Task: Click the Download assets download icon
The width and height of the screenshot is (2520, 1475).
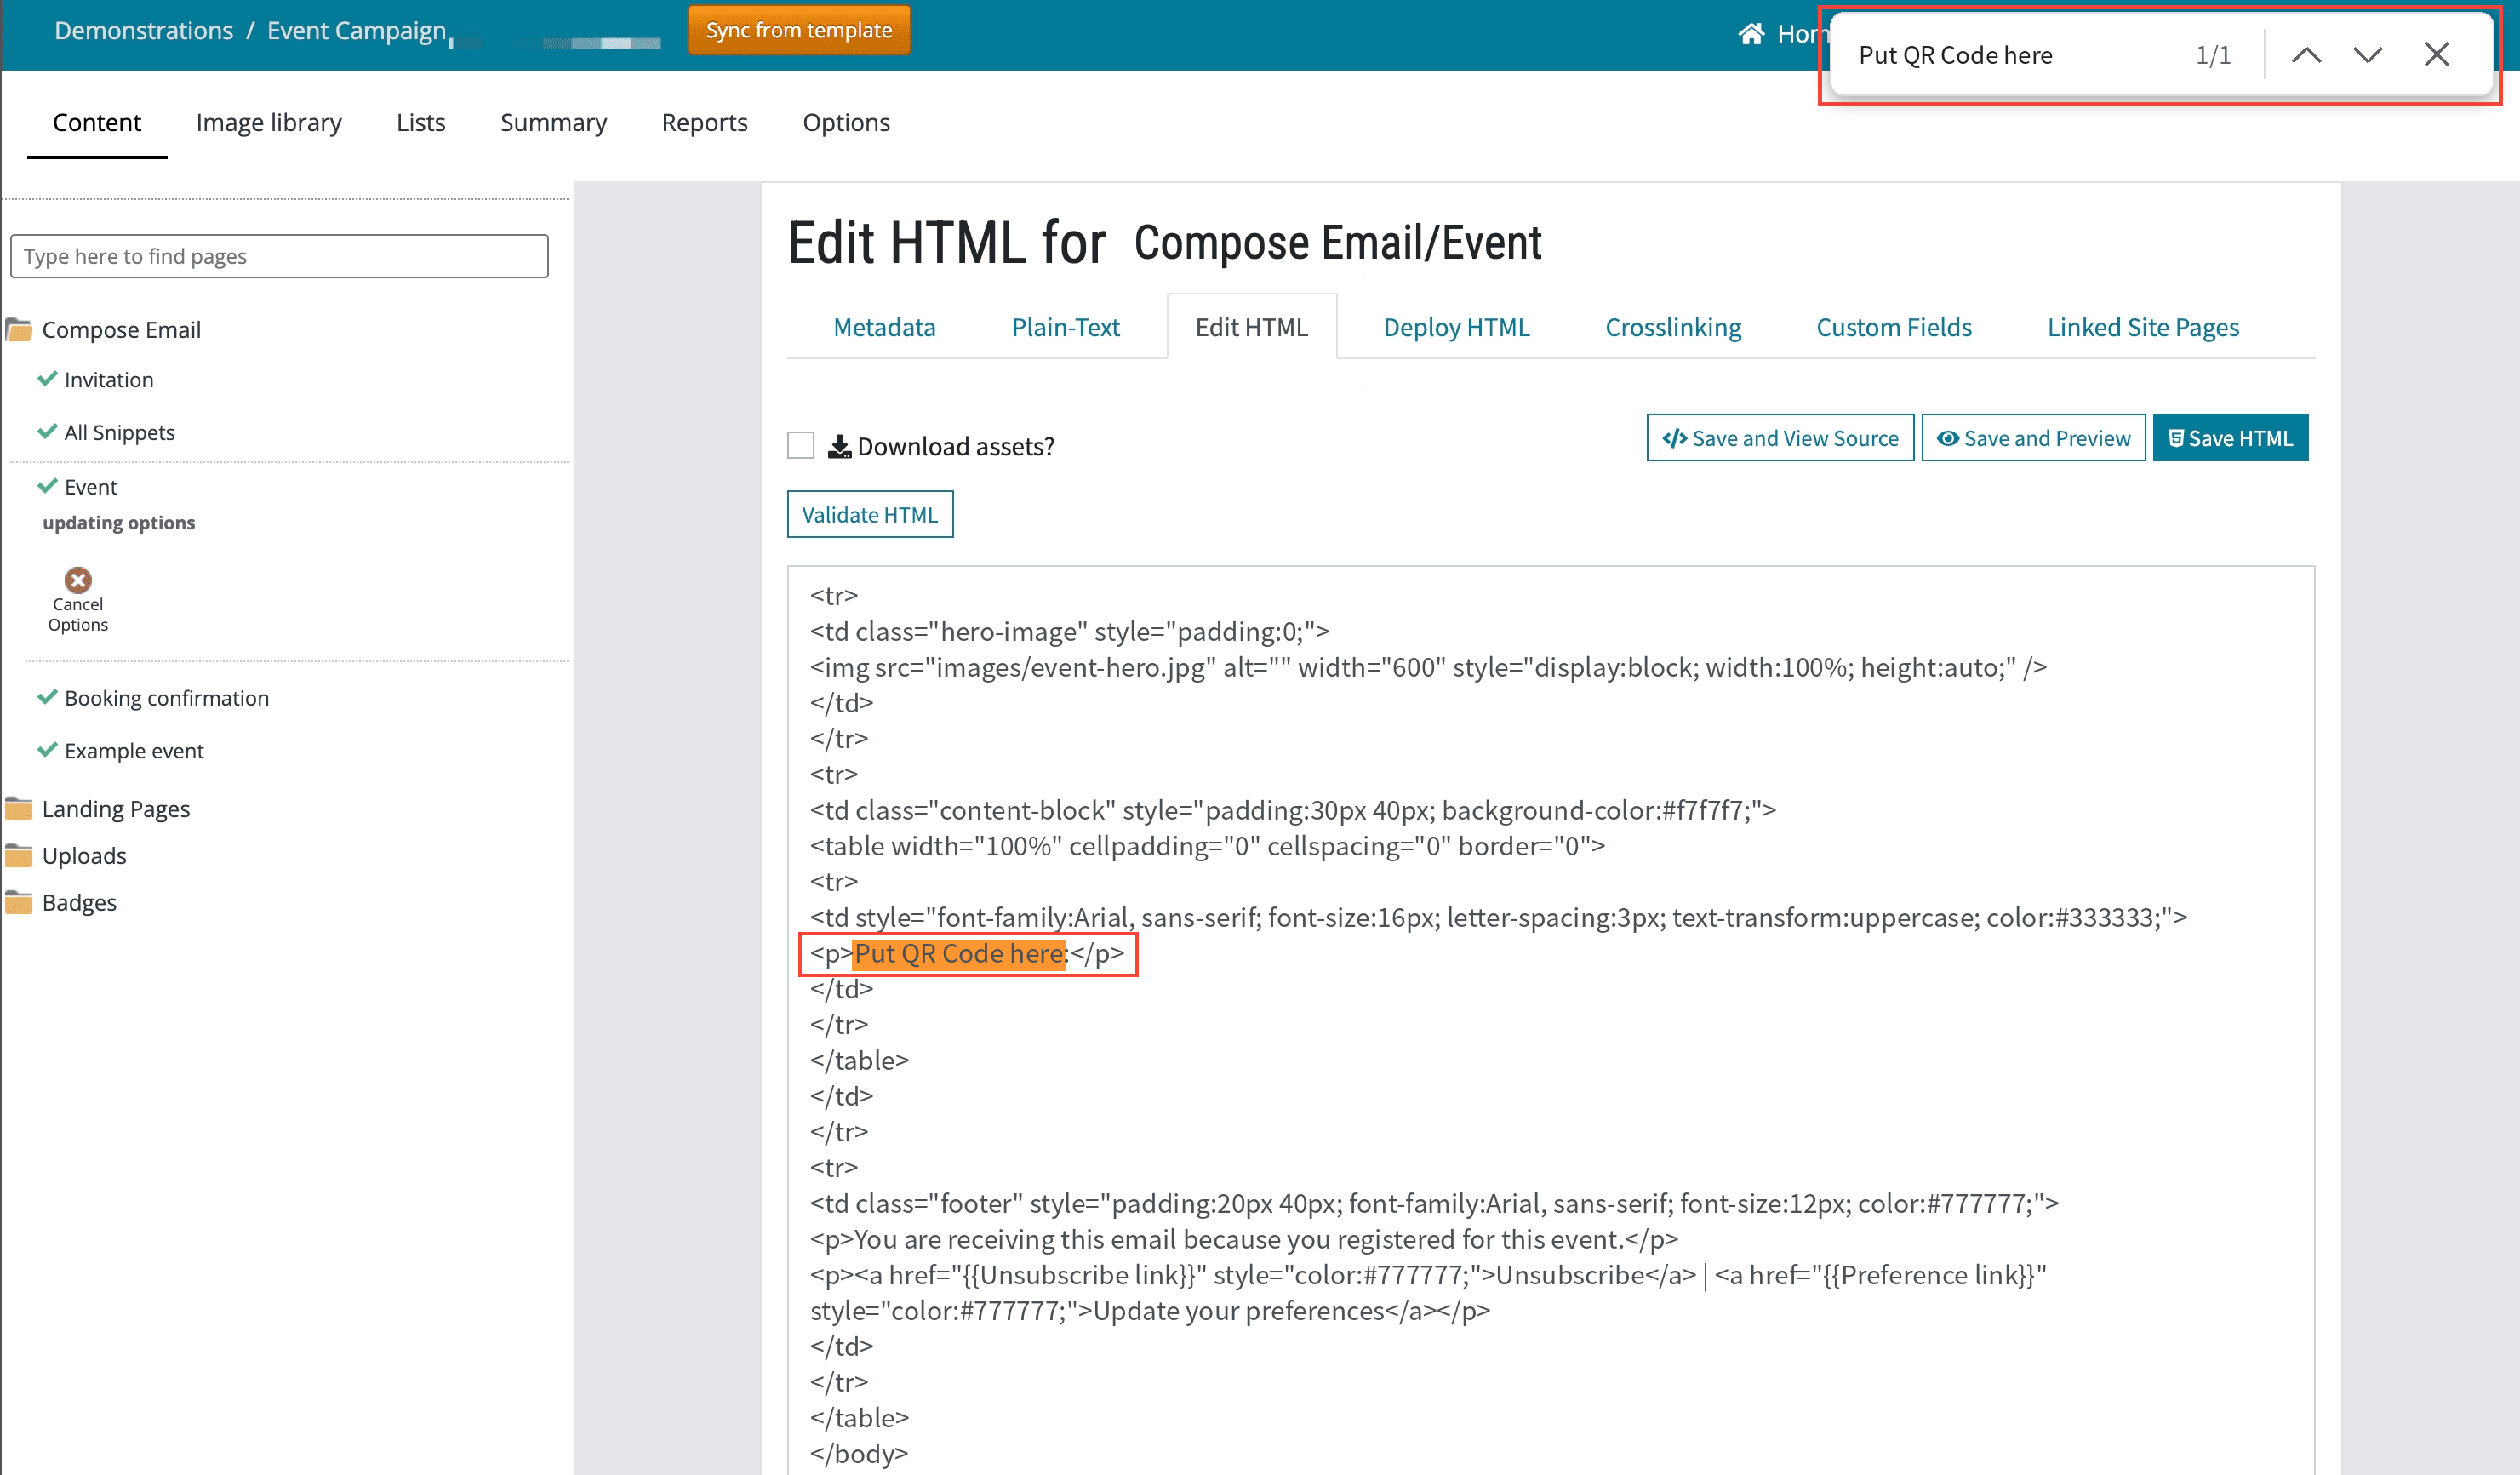Action: 839,446
